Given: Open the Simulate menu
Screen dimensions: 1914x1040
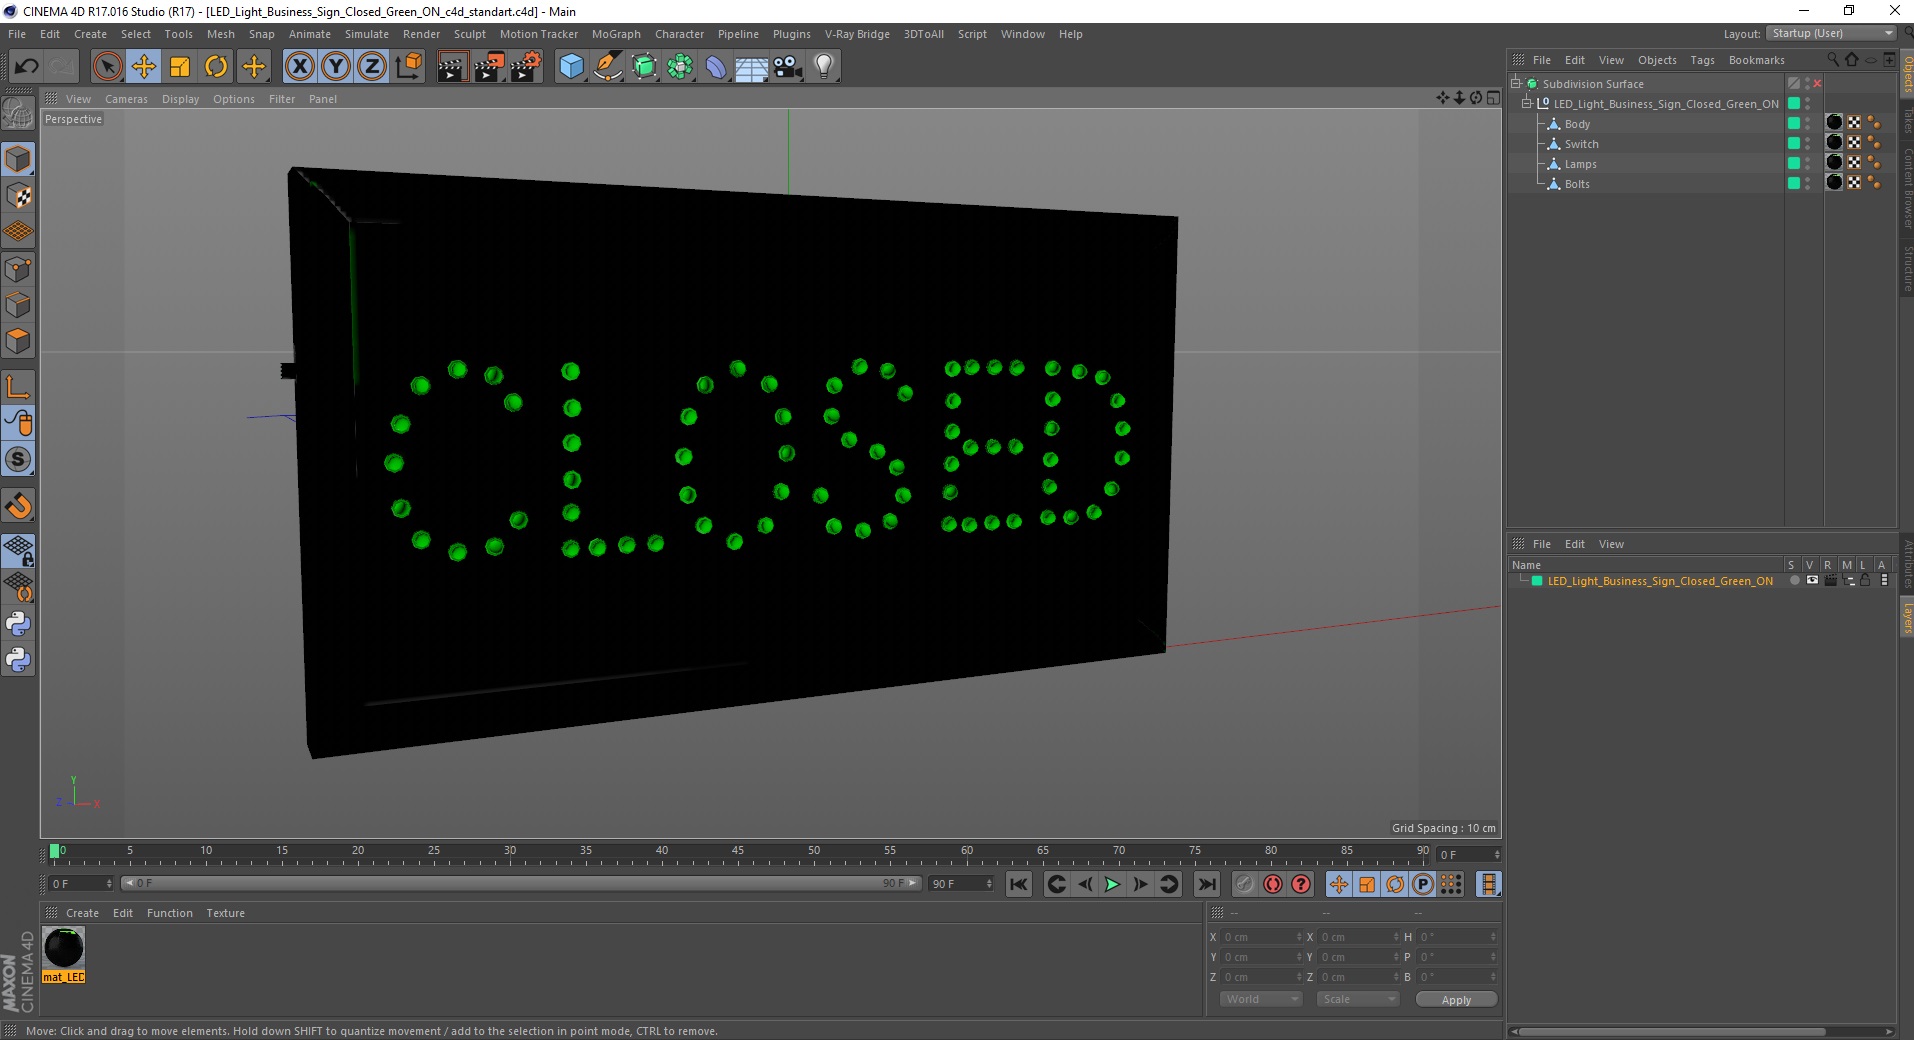Looking at the screenshot, I should [367, 34].
